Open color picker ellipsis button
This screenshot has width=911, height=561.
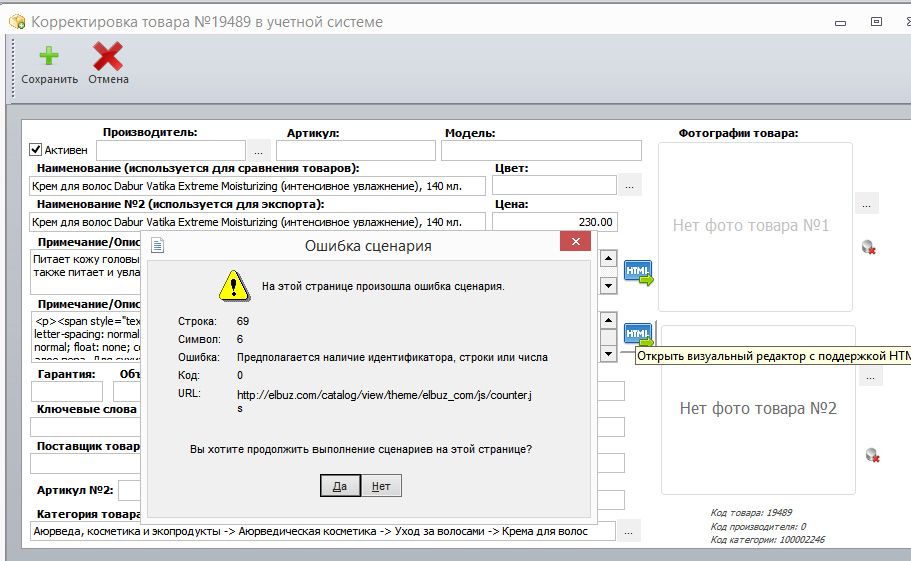coord(630,186)
